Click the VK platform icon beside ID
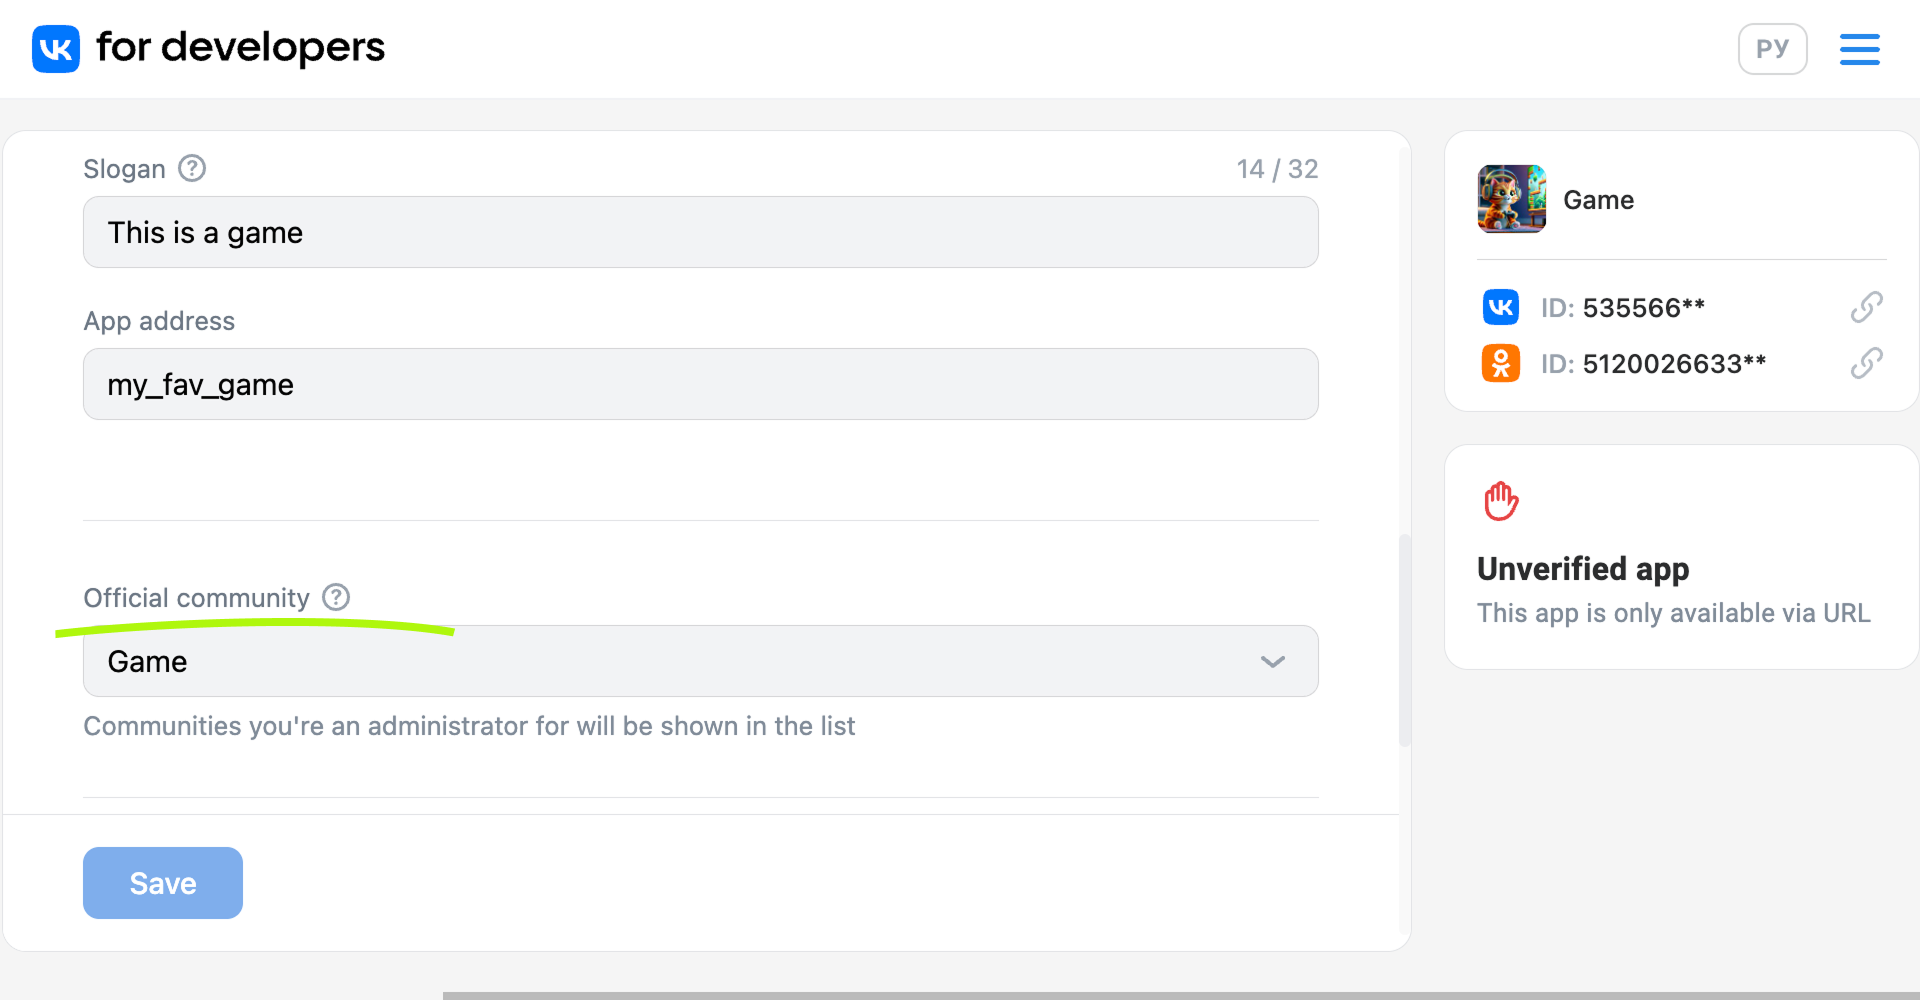Screen dimensions: 1920x1000 click(x=1501, y=307)
